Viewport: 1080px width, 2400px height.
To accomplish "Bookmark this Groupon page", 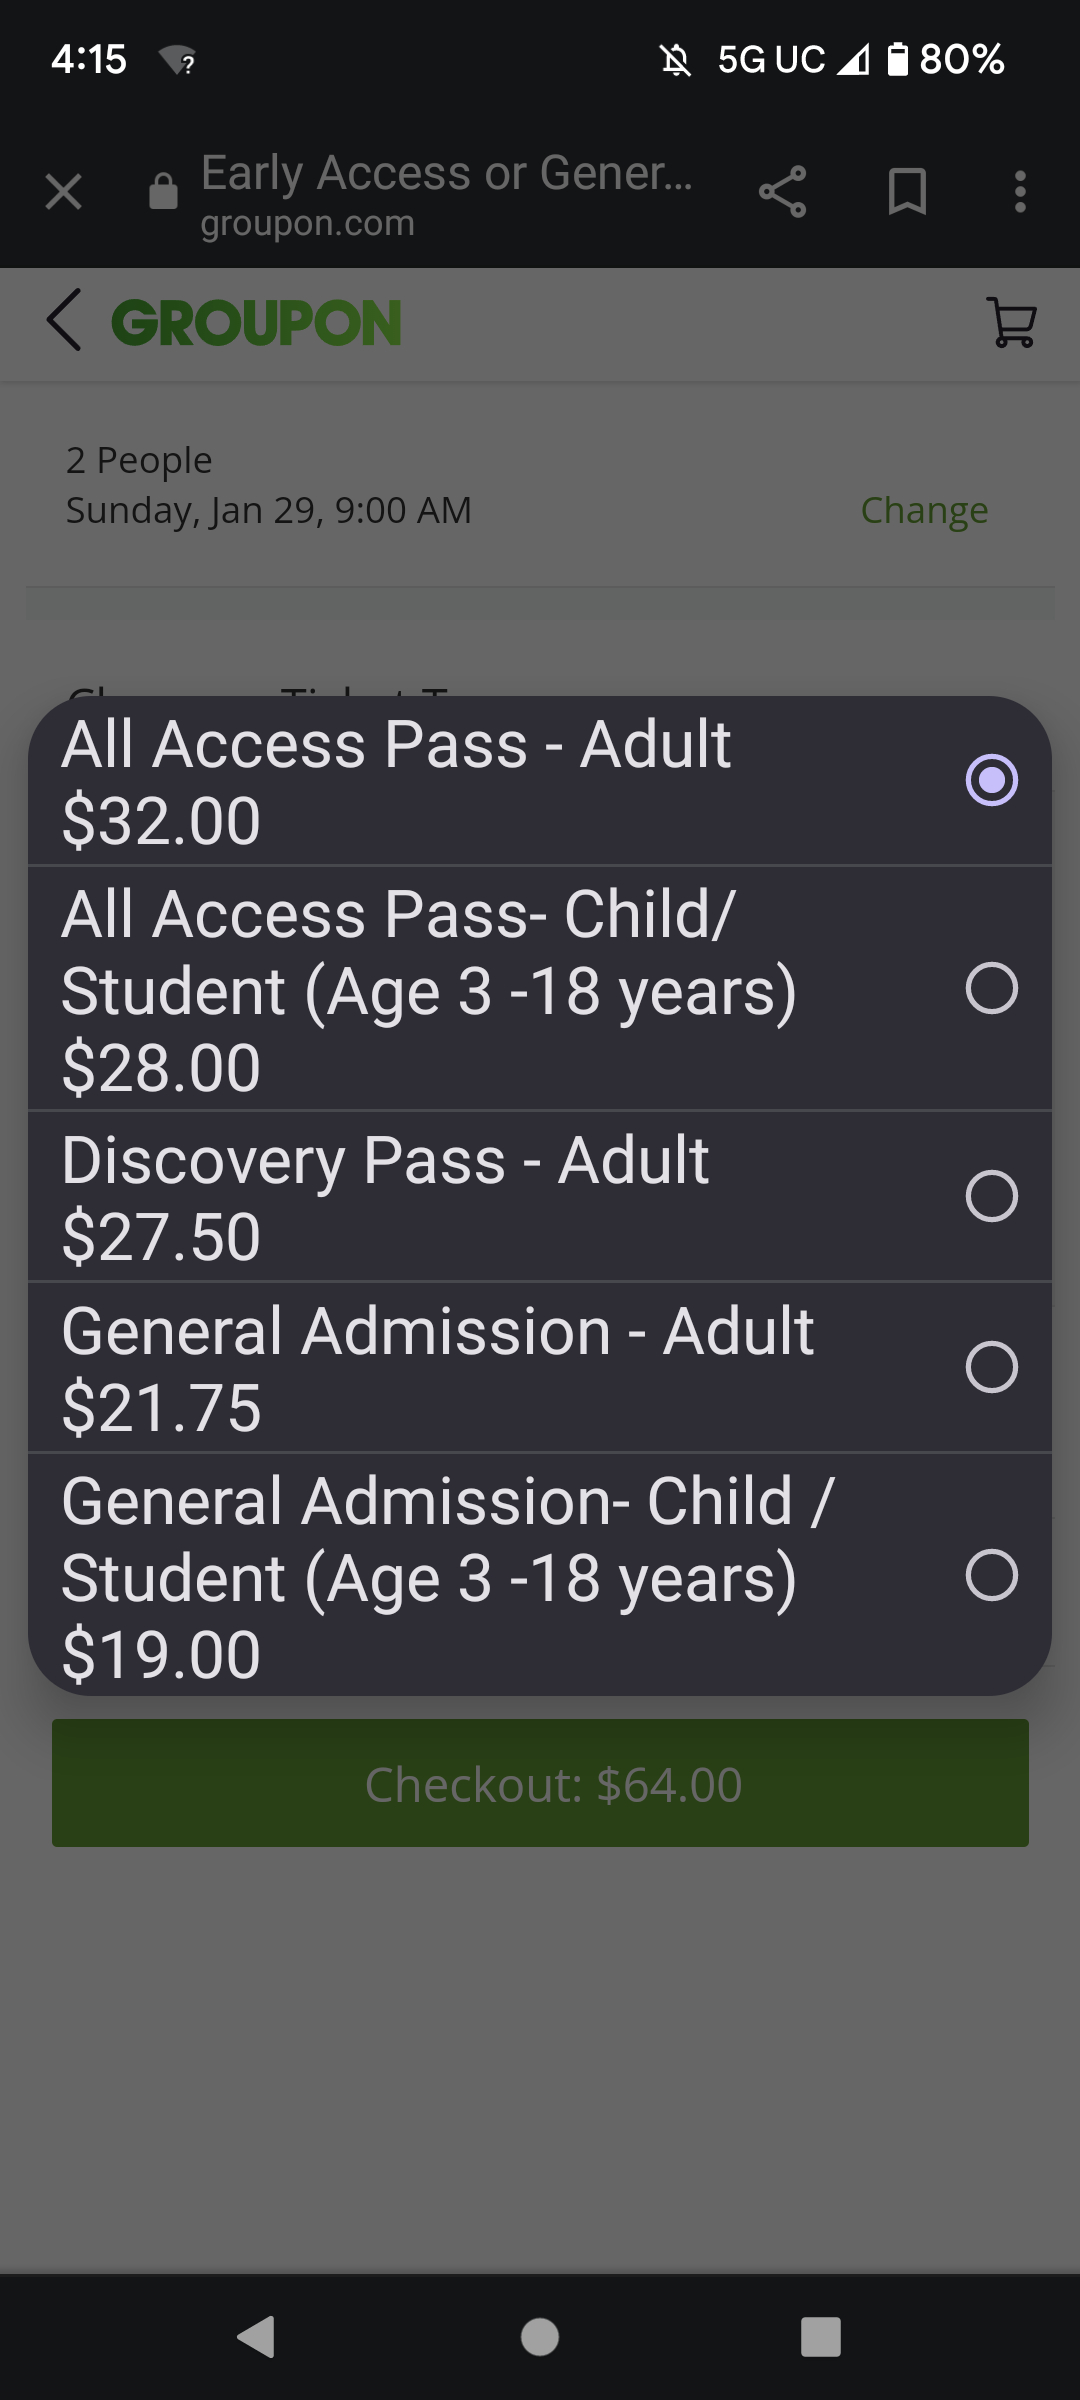I will tap(907, 192).
